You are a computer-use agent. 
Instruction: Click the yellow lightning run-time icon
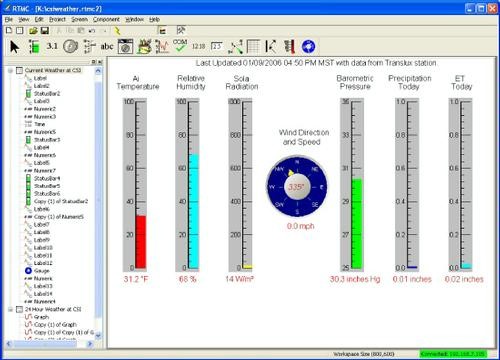[x=117, y=31]
